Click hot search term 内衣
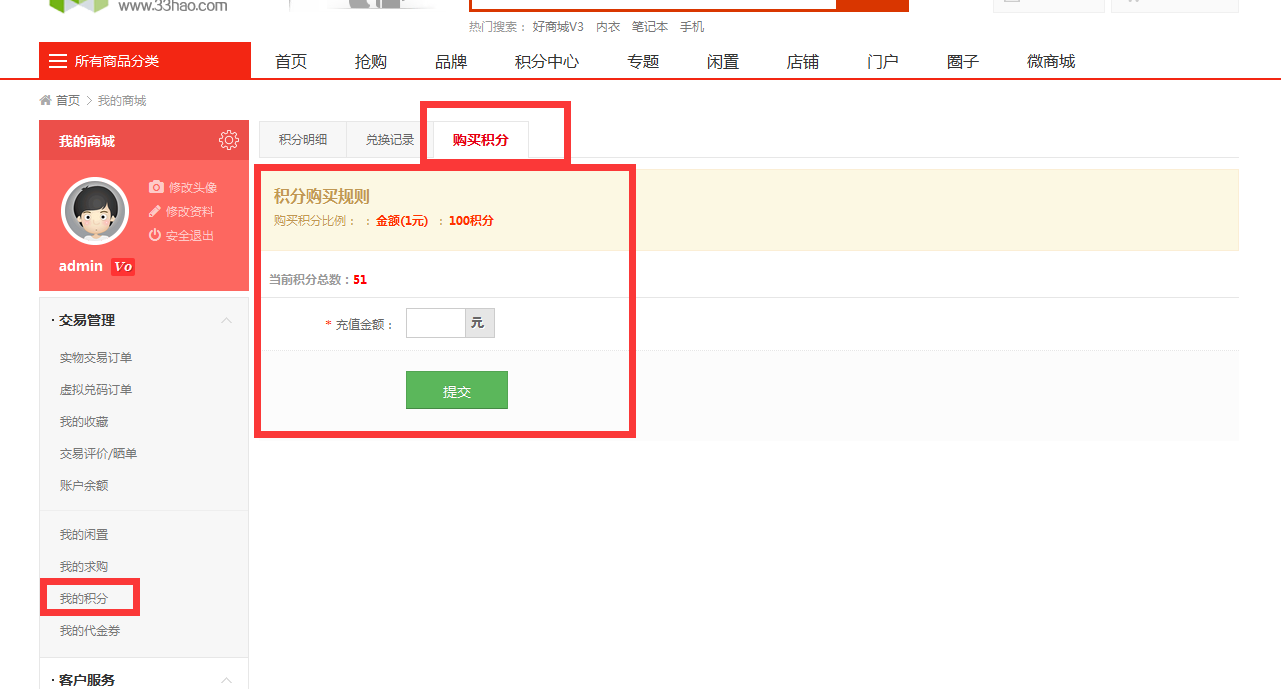Screen dimensions: 1281x689 [608, 27]
